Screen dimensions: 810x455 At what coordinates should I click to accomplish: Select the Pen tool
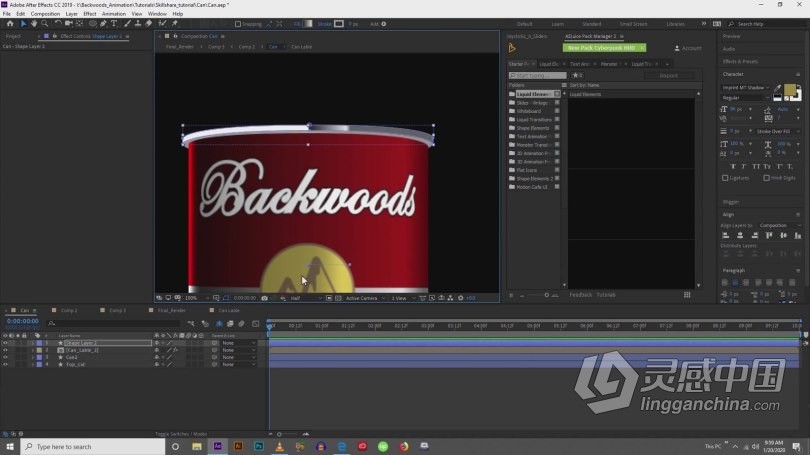click(103, 24)
